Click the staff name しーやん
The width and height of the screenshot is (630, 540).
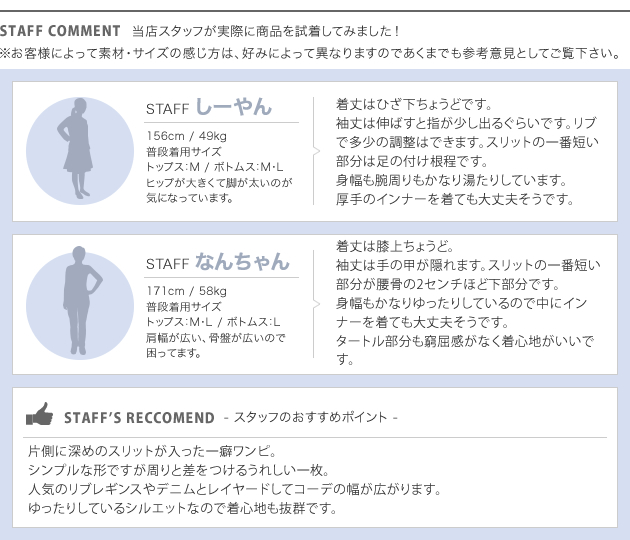click(233, 107)
